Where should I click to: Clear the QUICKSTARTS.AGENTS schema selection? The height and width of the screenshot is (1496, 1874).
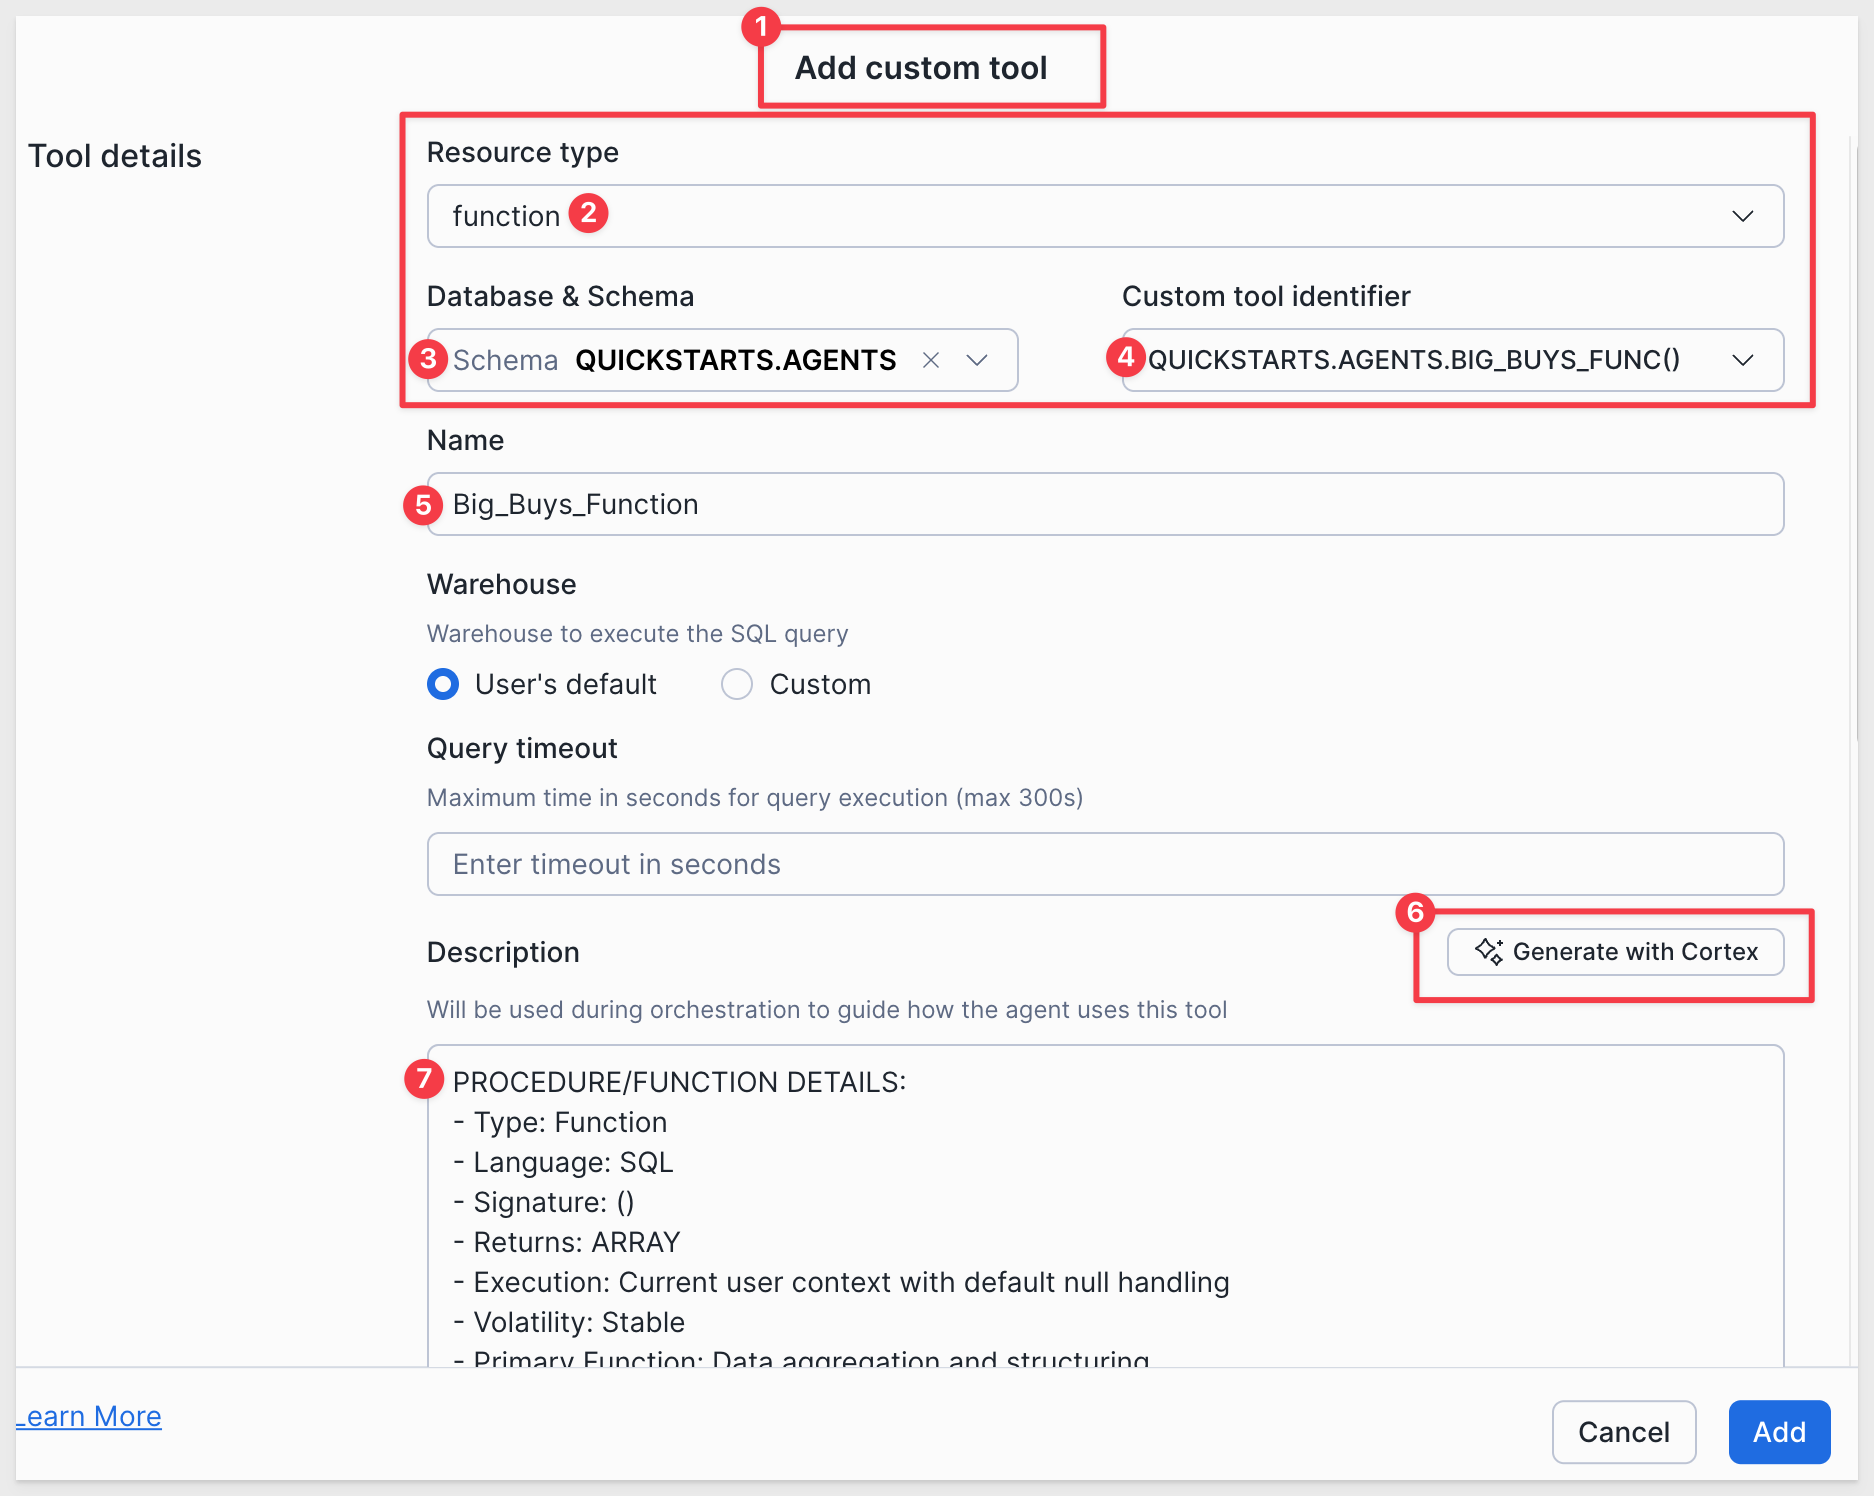(x=930, y=360)
